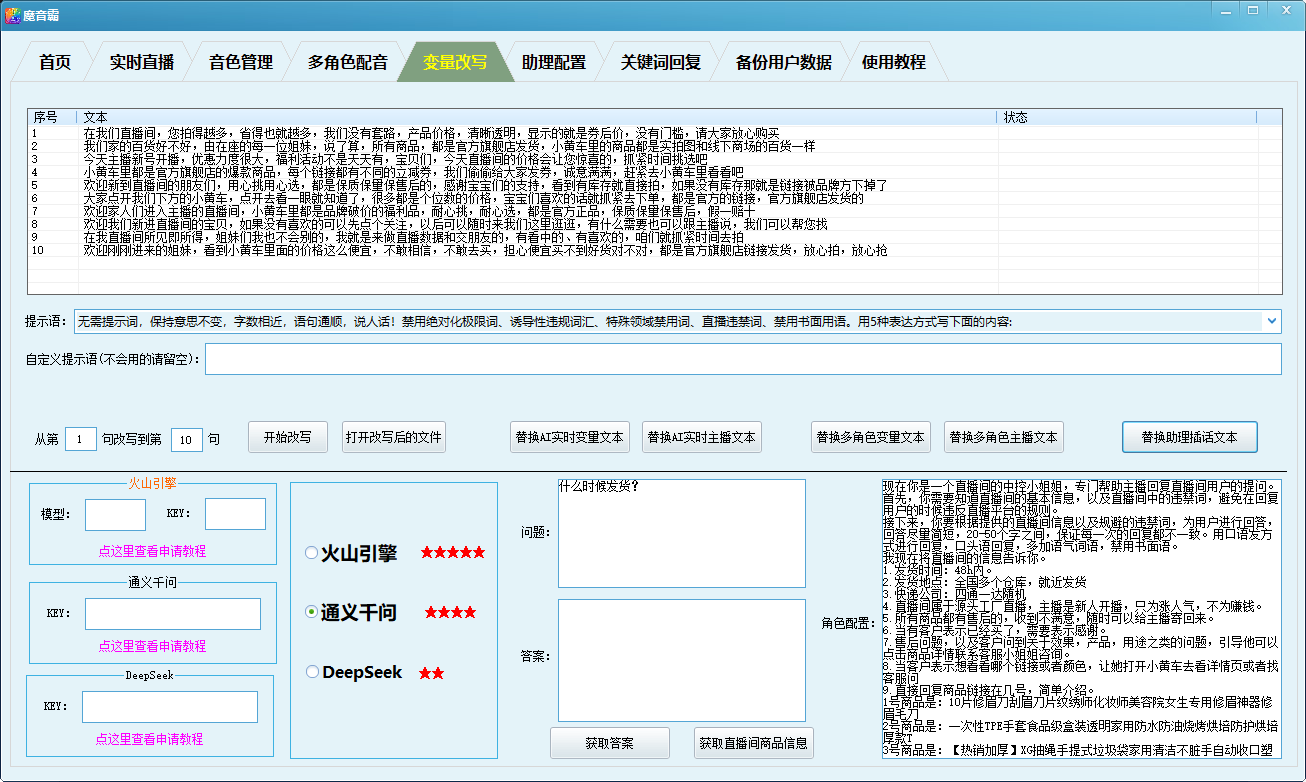Image resolution: width=1306 pixels, height=782 pixels.
Task: Select the 通义千问 radio option
Action: point(312,612)
